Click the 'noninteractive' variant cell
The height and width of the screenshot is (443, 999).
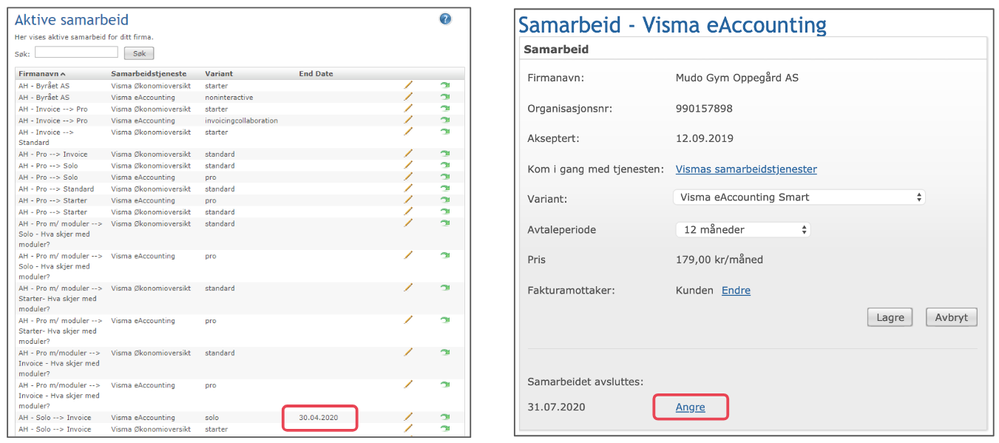[229, 97]
